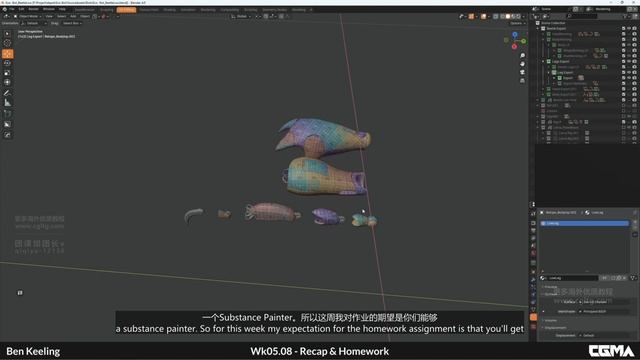Select the Transform tool
The height and width of the screenshot is (360, 640).
7,82
